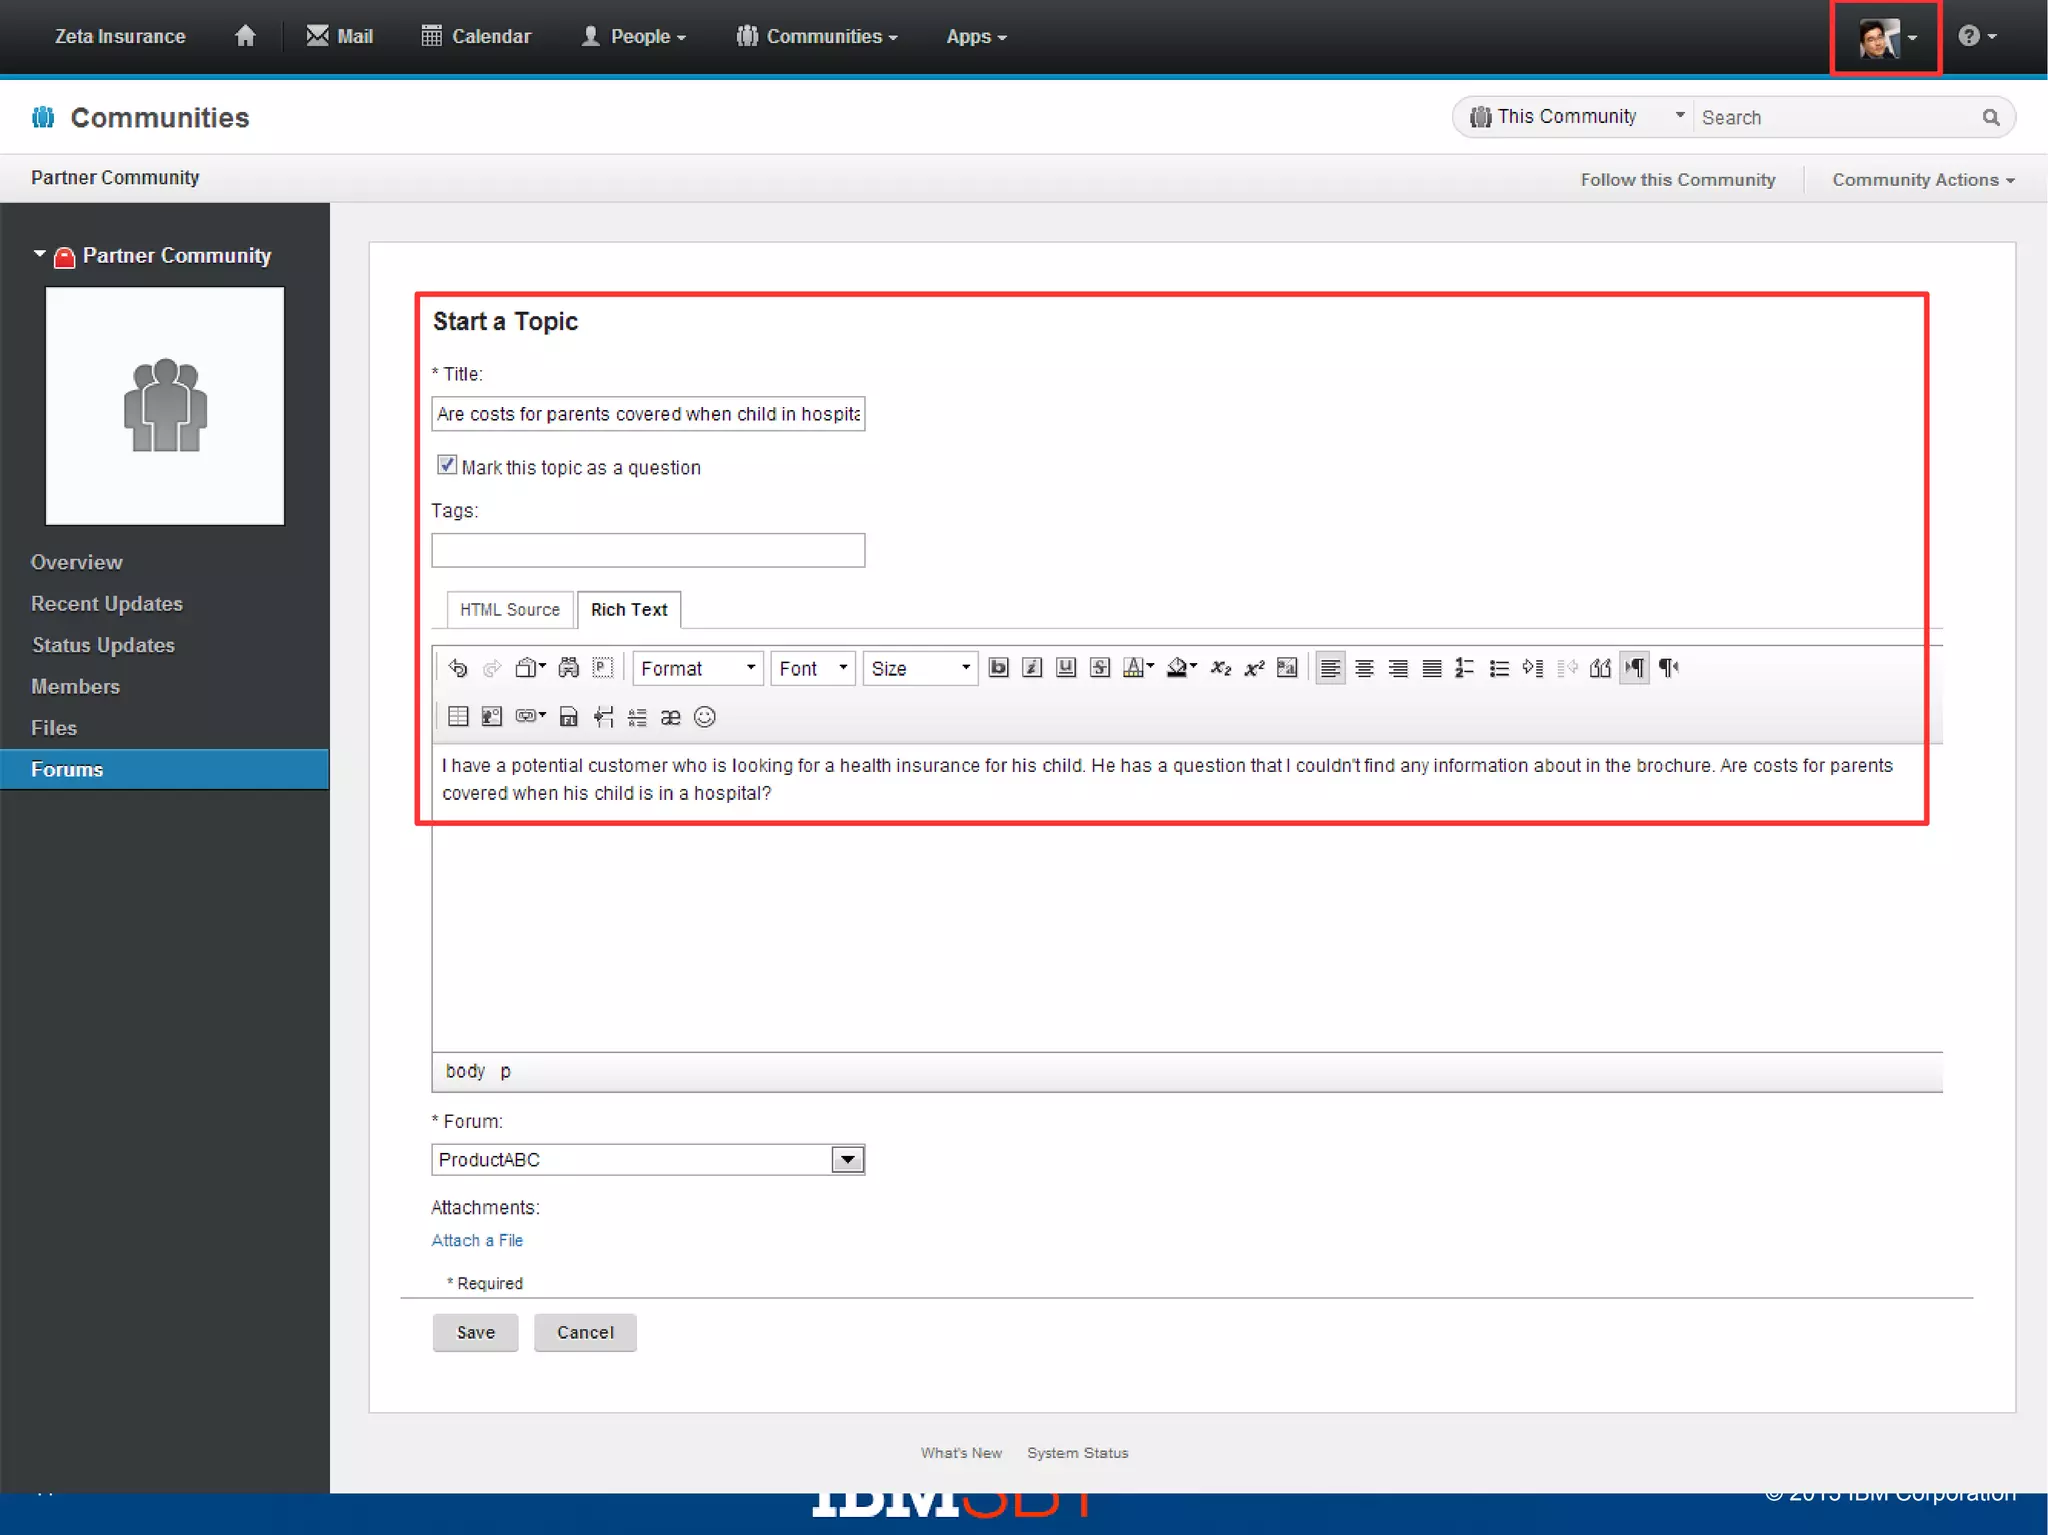The height and width of the screenshot is (1535, 2048).
Task: Click the numbered list icon
Action: point(1464,668)
